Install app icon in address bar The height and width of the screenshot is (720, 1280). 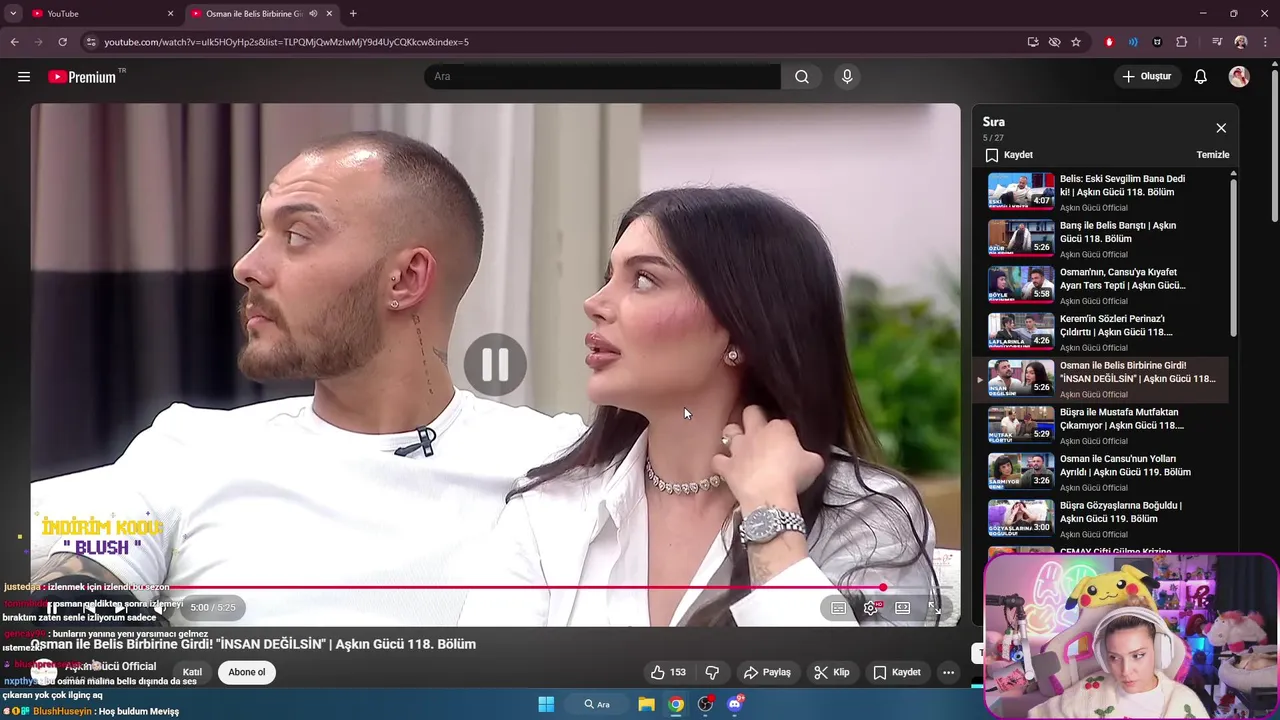[x=1033, y=42]
